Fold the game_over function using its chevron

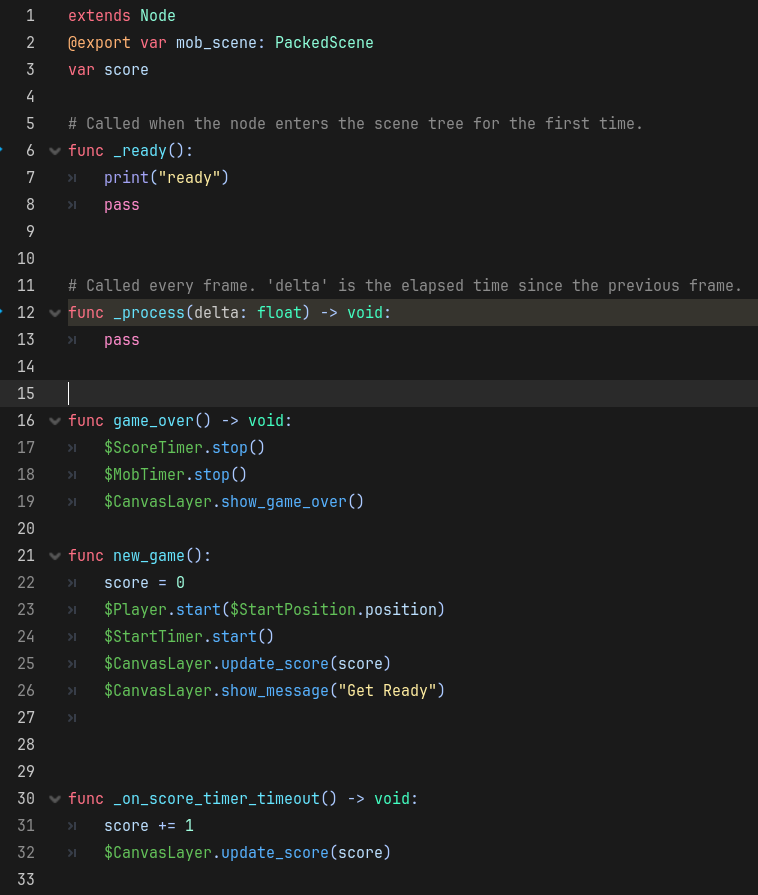click(55, 421)
